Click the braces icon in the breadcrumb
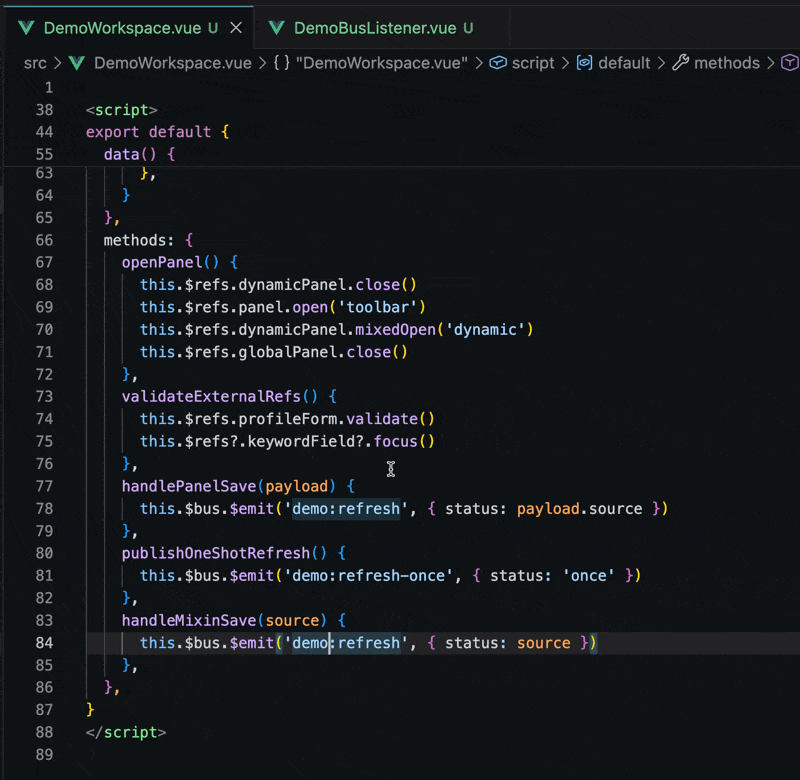Image resolution: width=800 pixels, height=780 pixels. pos(281,63)
